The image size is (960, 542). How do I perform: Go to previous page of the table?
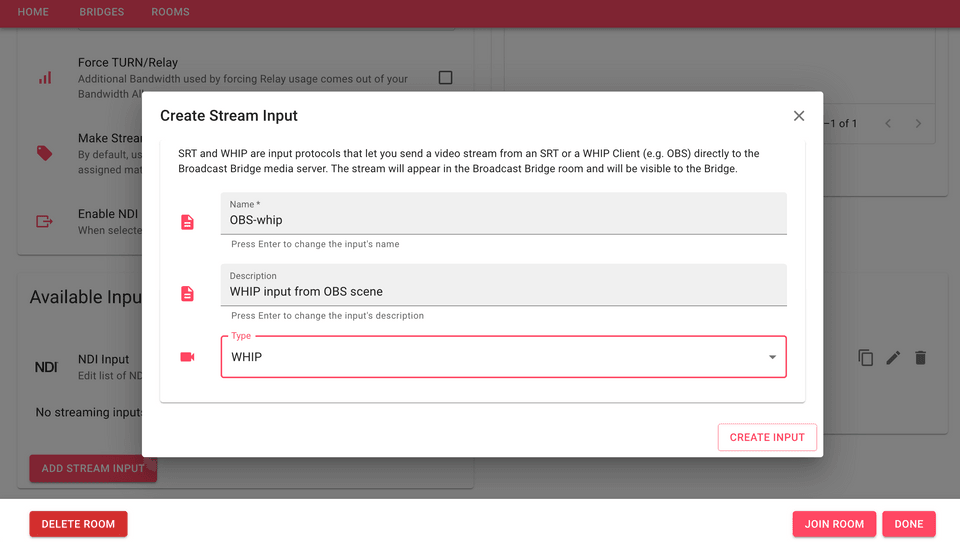[888, 124]
